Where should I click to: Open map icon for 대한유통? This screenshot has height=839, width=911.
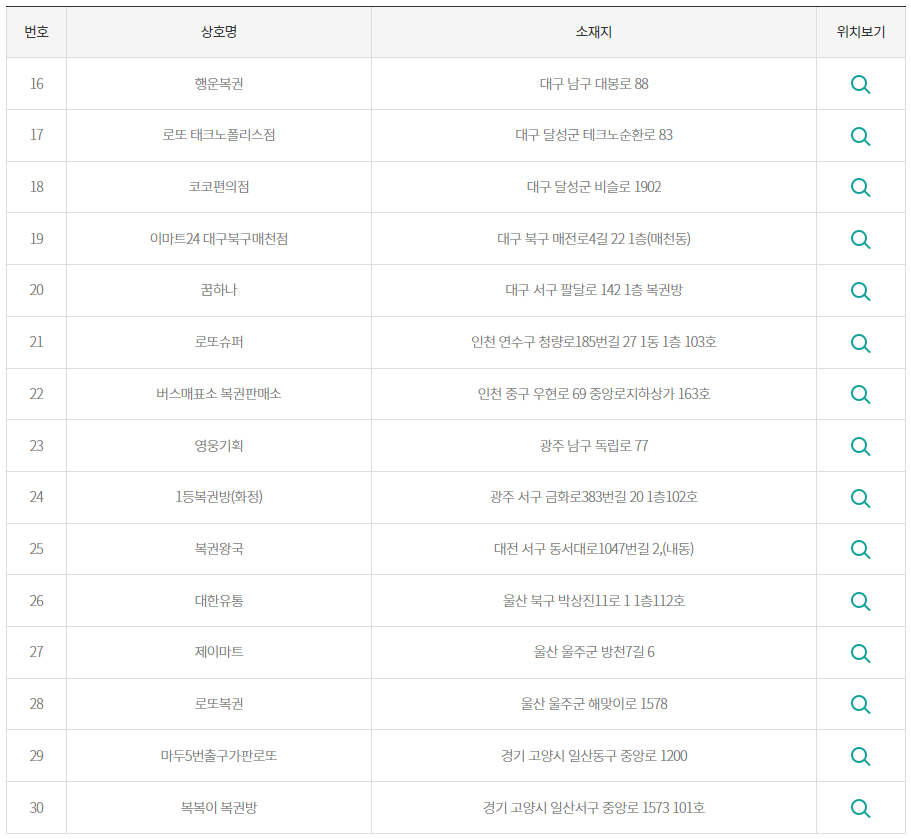click(860, 601)
